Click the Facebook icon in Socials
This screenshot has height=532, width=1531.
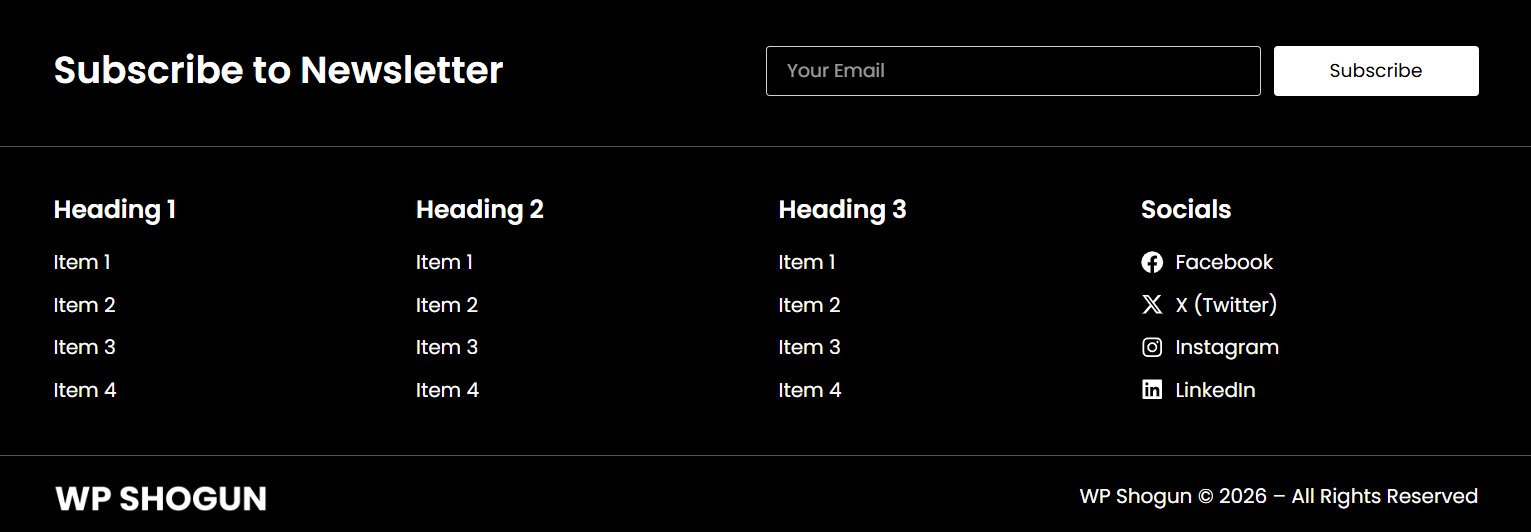coord(1152,262)
